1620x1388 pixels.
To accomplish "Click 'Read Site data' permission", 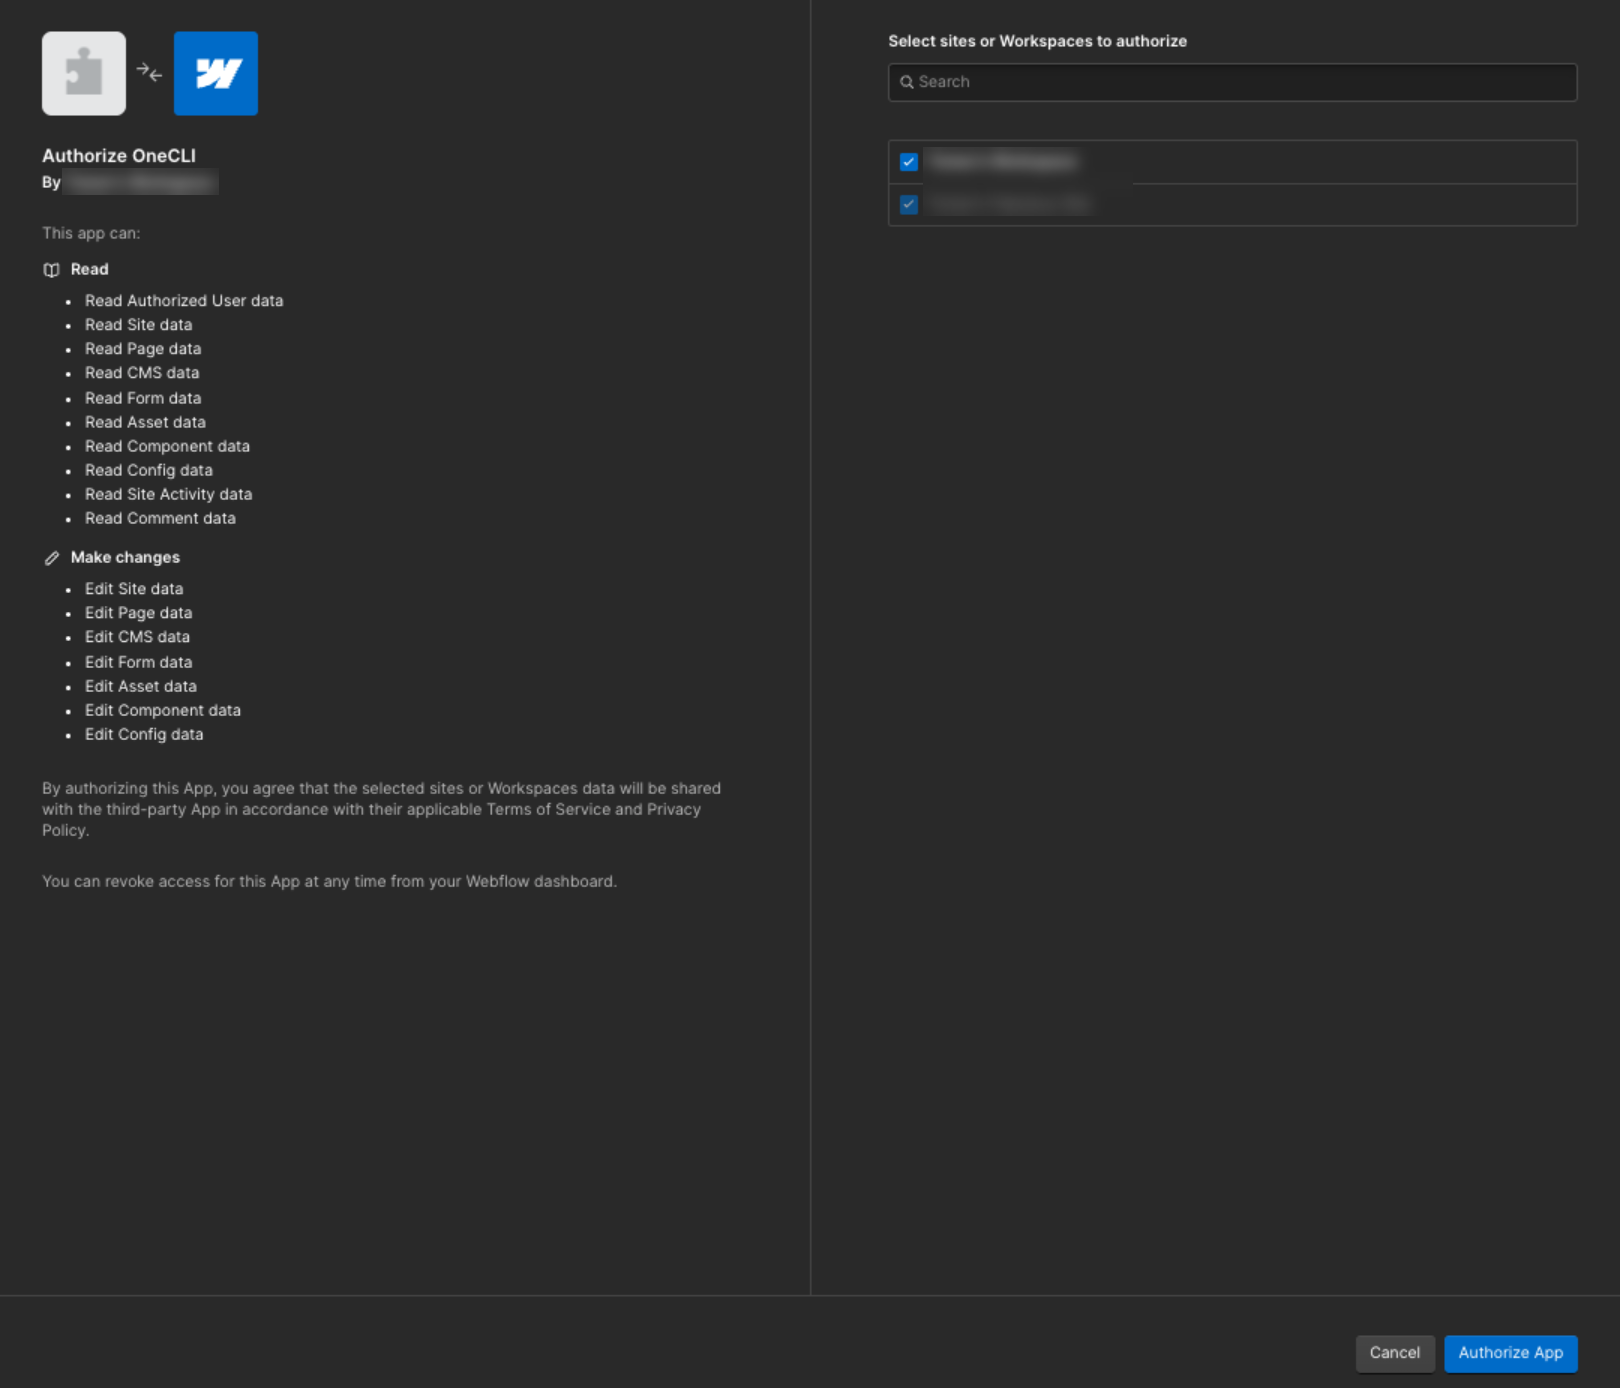I will click(x=139, y=325).
